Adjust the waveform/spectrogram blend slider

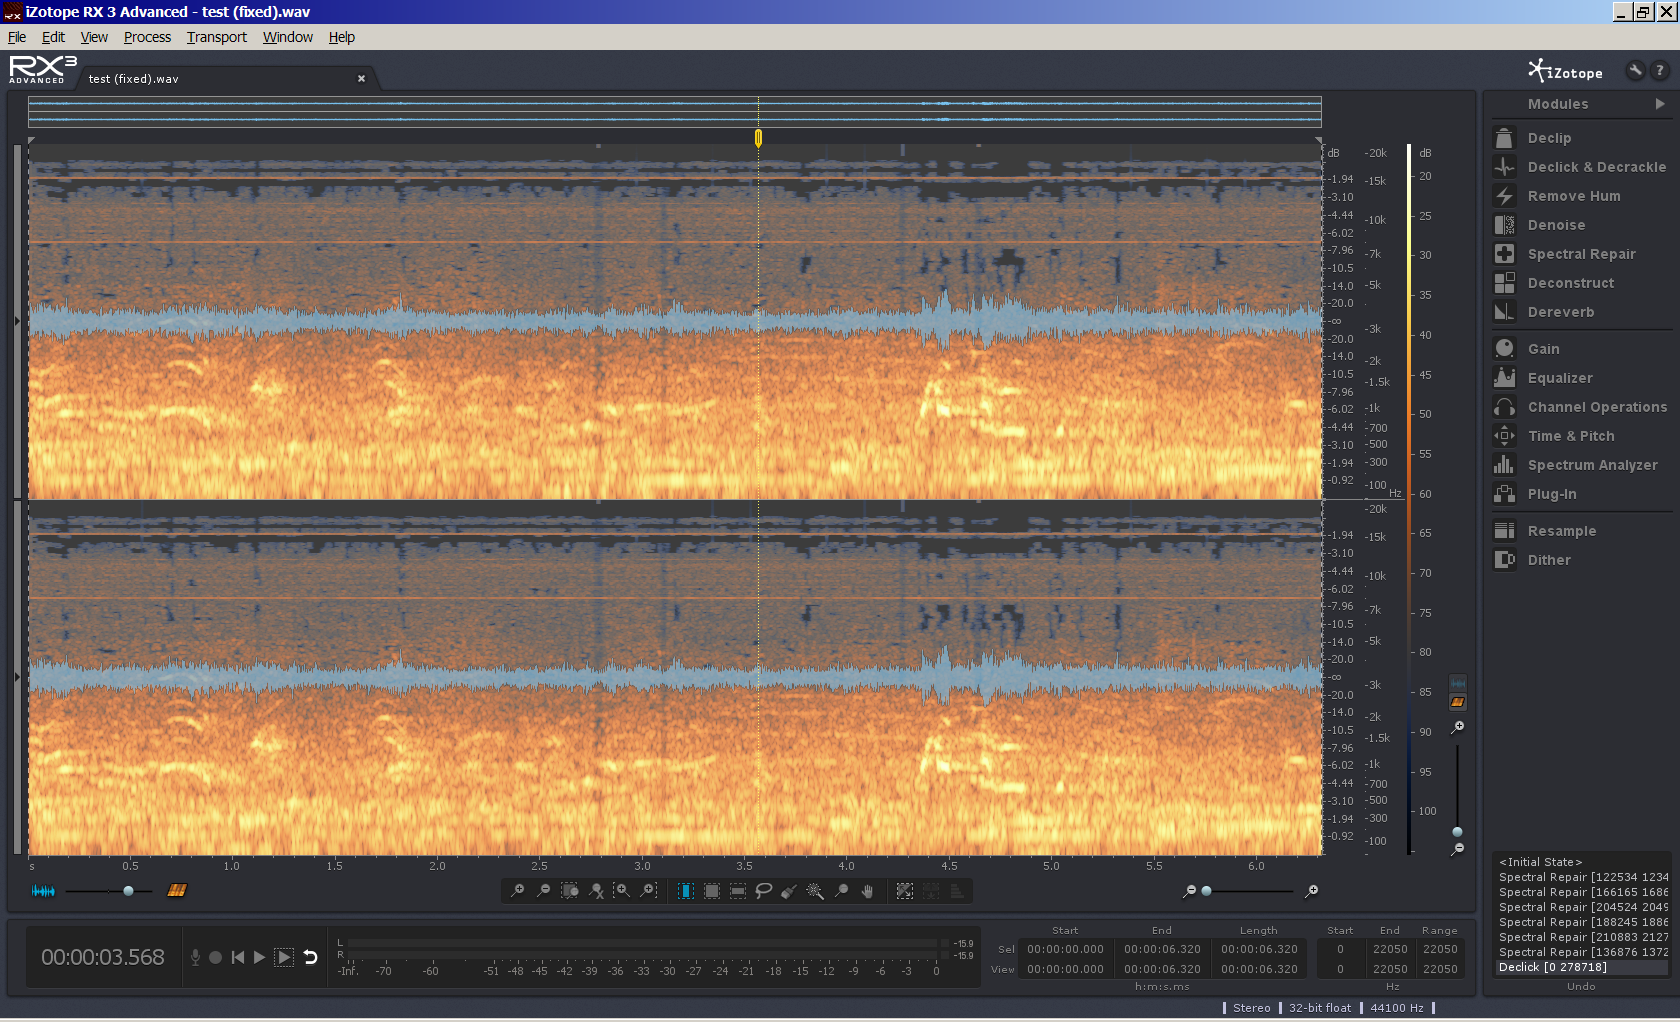click(128, 891)
